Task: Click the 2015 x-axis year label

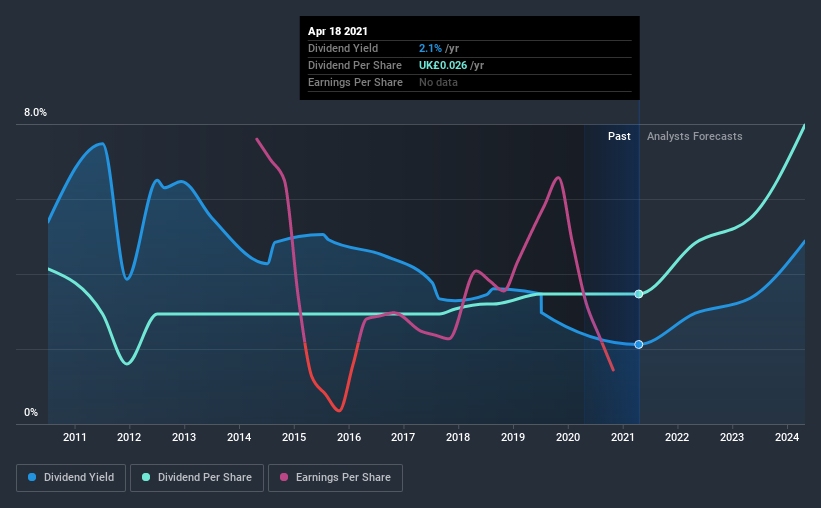Action: (x=294, y=437)
